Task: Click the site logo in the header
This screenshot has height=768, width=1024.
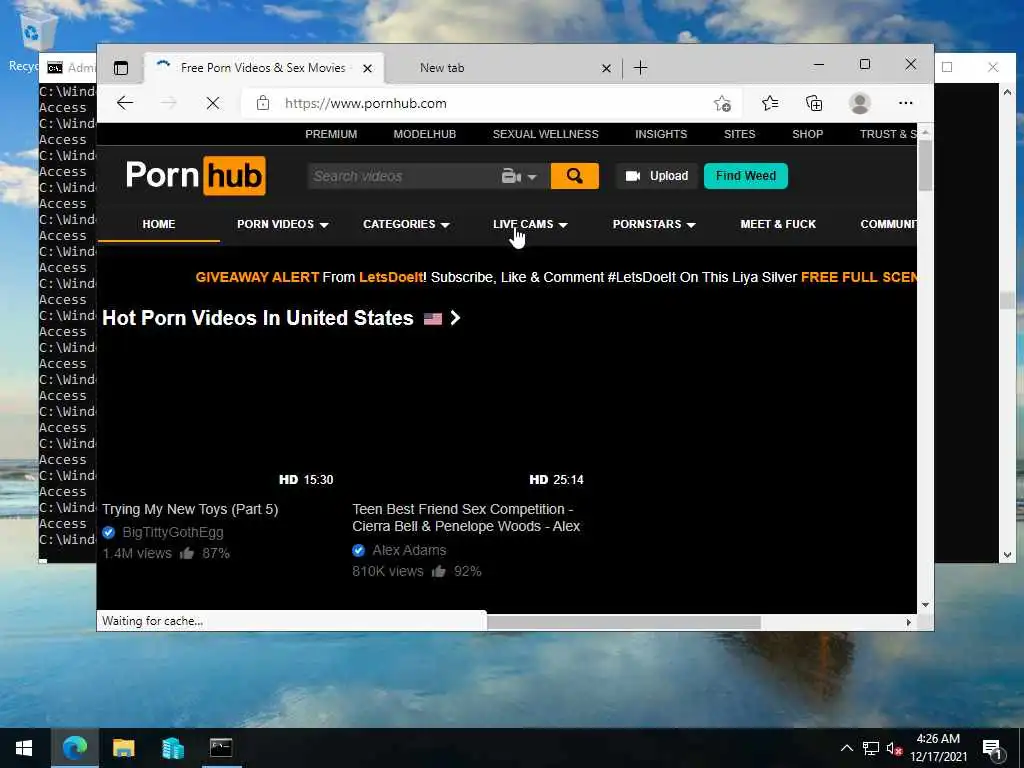Action: pos(195,175)
